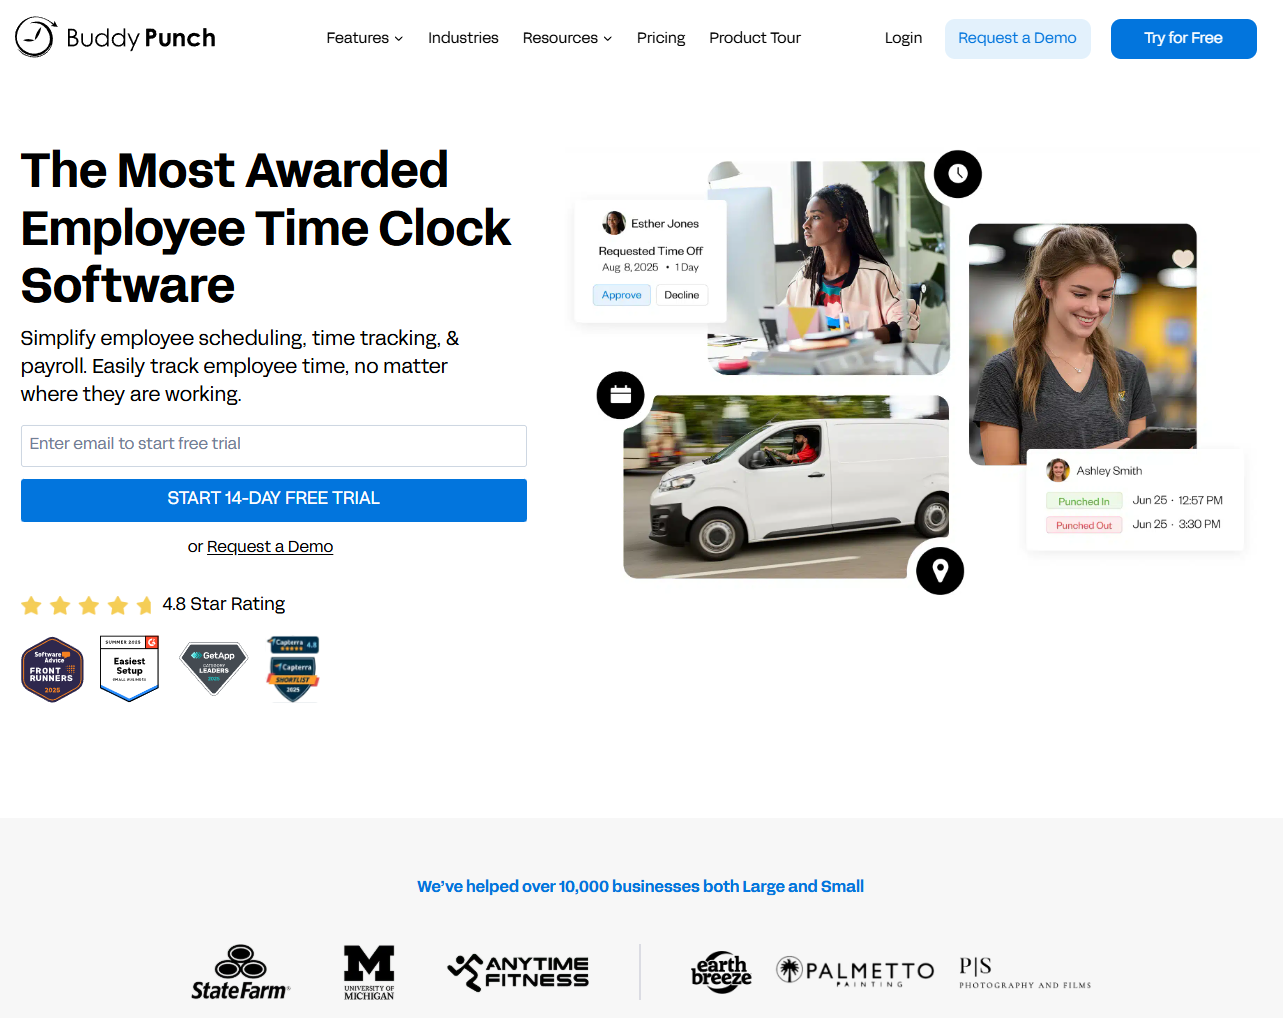Go to the Pricing page

point(661,38)
